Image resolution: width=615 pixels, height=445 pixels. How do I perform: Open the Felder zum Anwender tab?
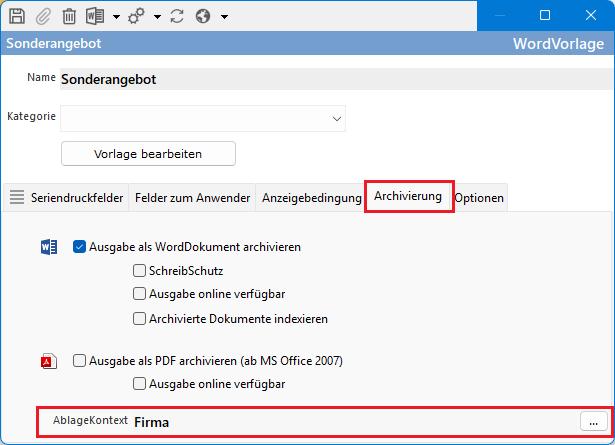[x=192, y=198]
